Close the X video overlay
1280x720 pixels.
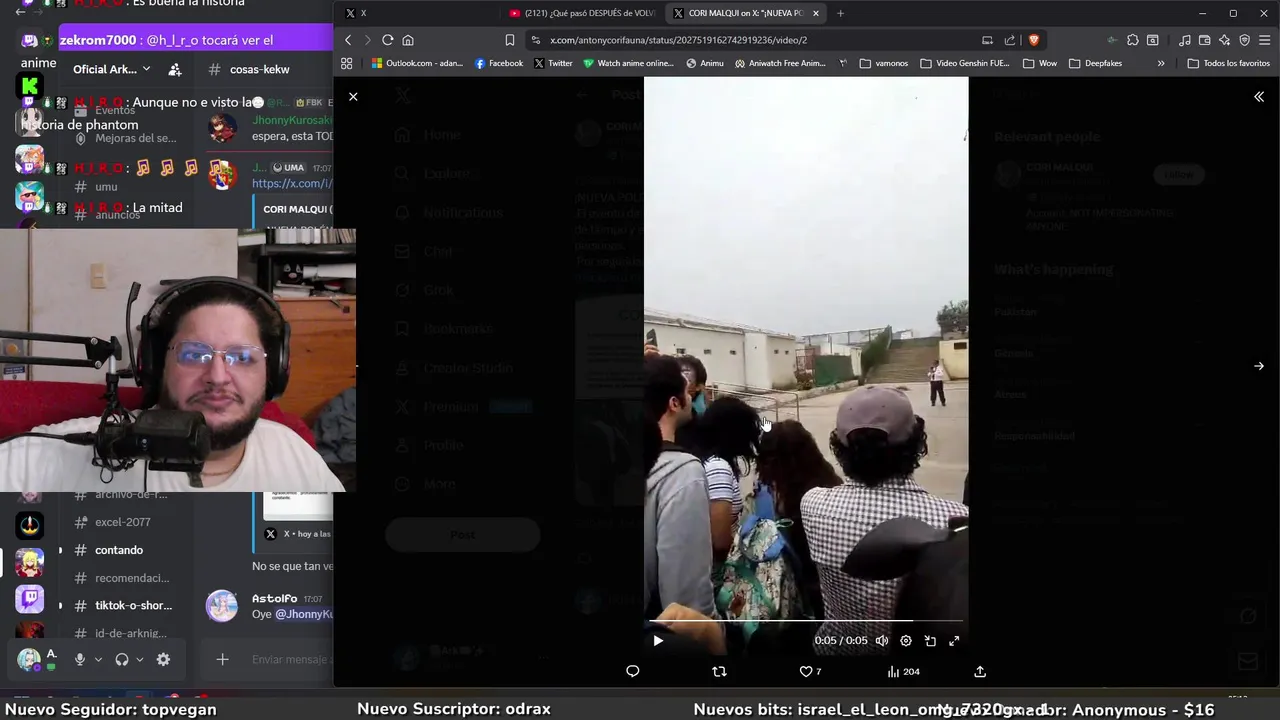click(x=353, y=97)
